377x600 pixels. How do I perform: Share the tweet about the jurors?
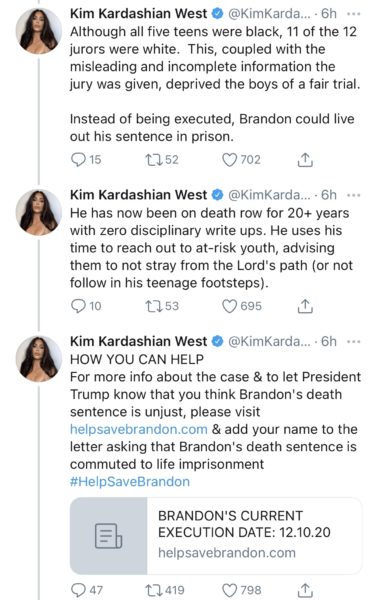[305, 160]
